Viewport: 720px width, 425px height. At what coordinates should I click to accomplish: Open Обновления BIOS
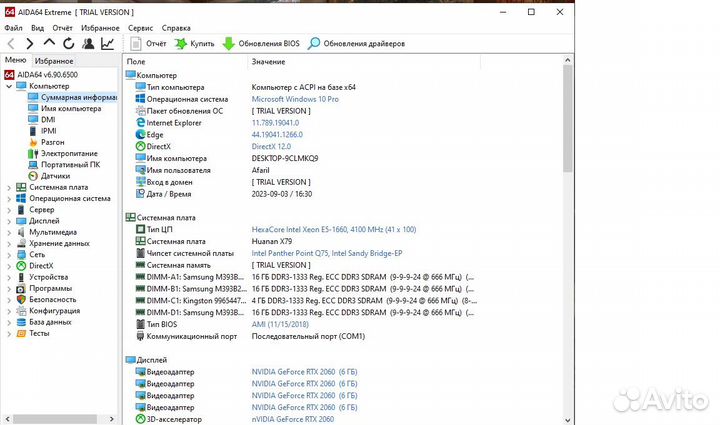[261, 44]
